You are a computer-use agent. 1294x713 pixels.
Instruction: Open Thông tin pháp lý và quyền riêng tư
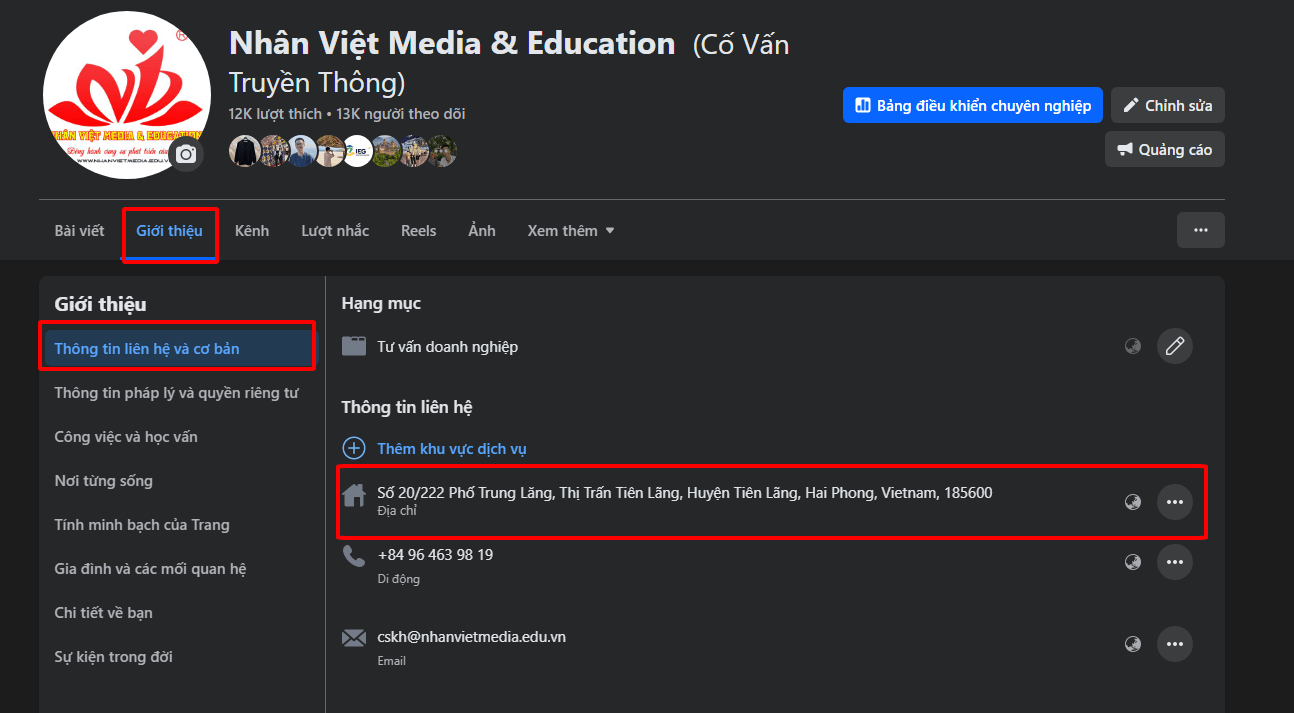pos(178,393)
